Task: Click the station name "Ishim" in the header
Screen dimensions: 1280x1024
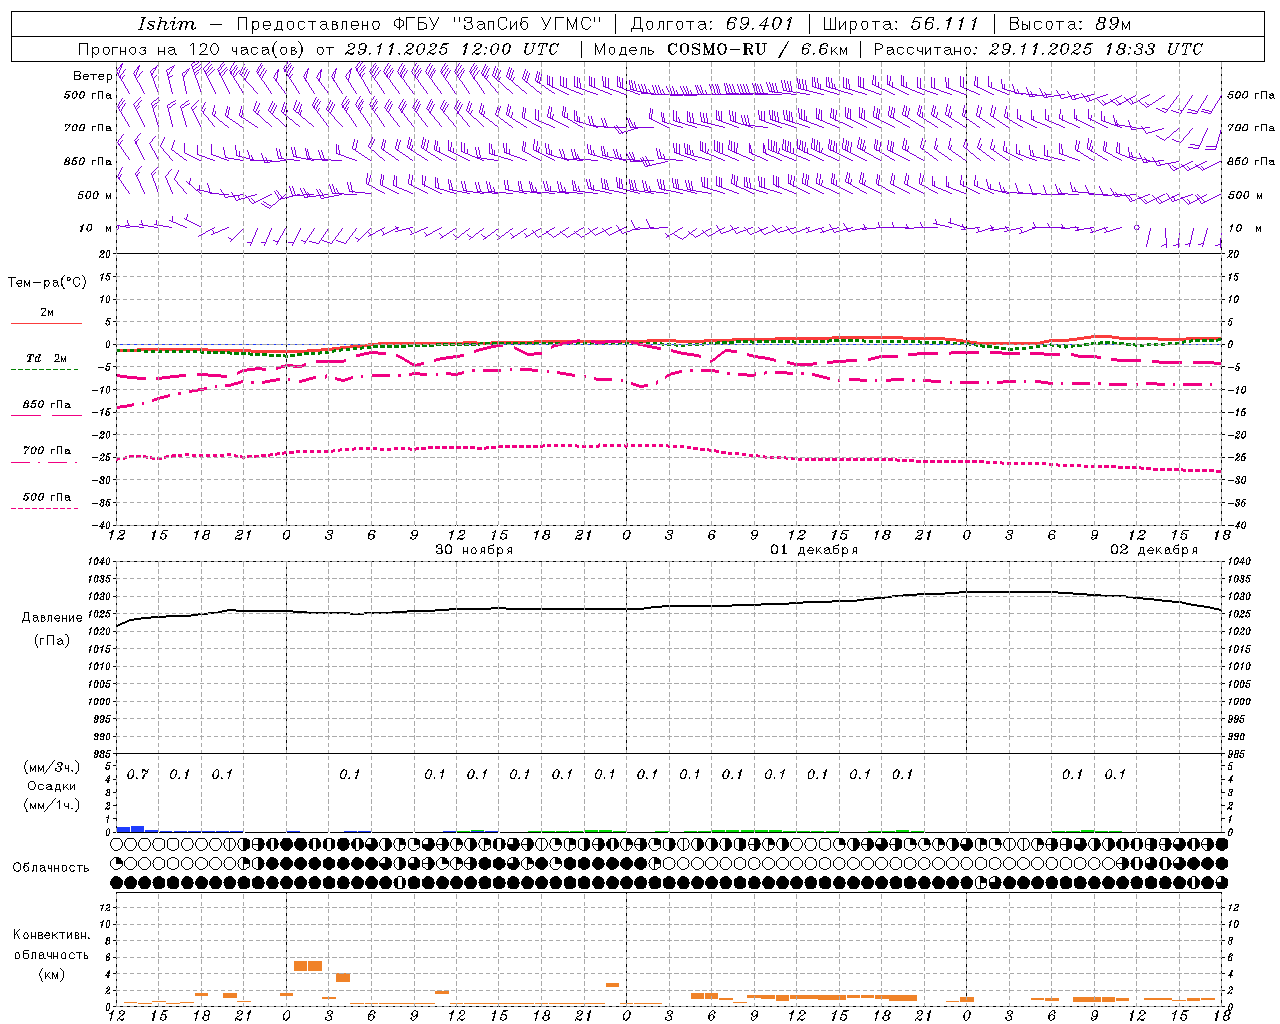Action: [167, 24]
